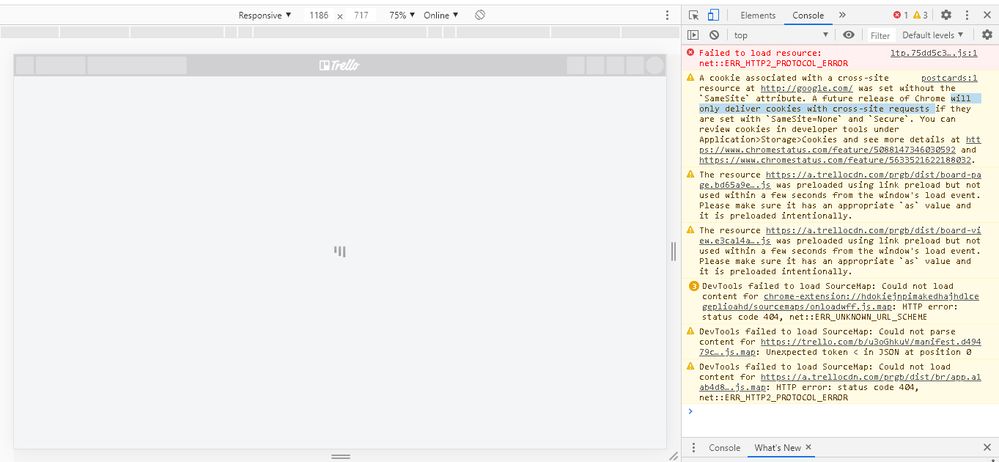Open the Elements tab
This screenshot has width=999, height=462.
click(x=758, y=15)
